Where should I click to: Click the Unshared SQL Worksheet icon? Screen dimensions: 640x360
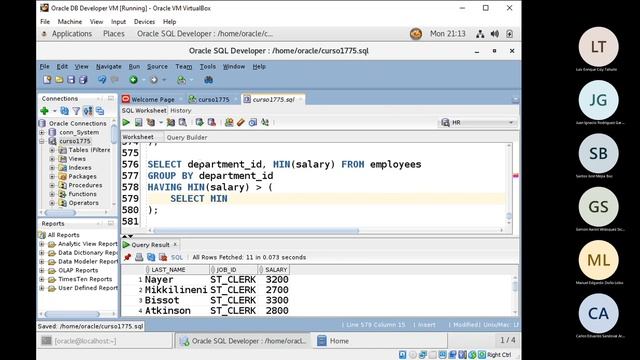[x=229, y=122]
